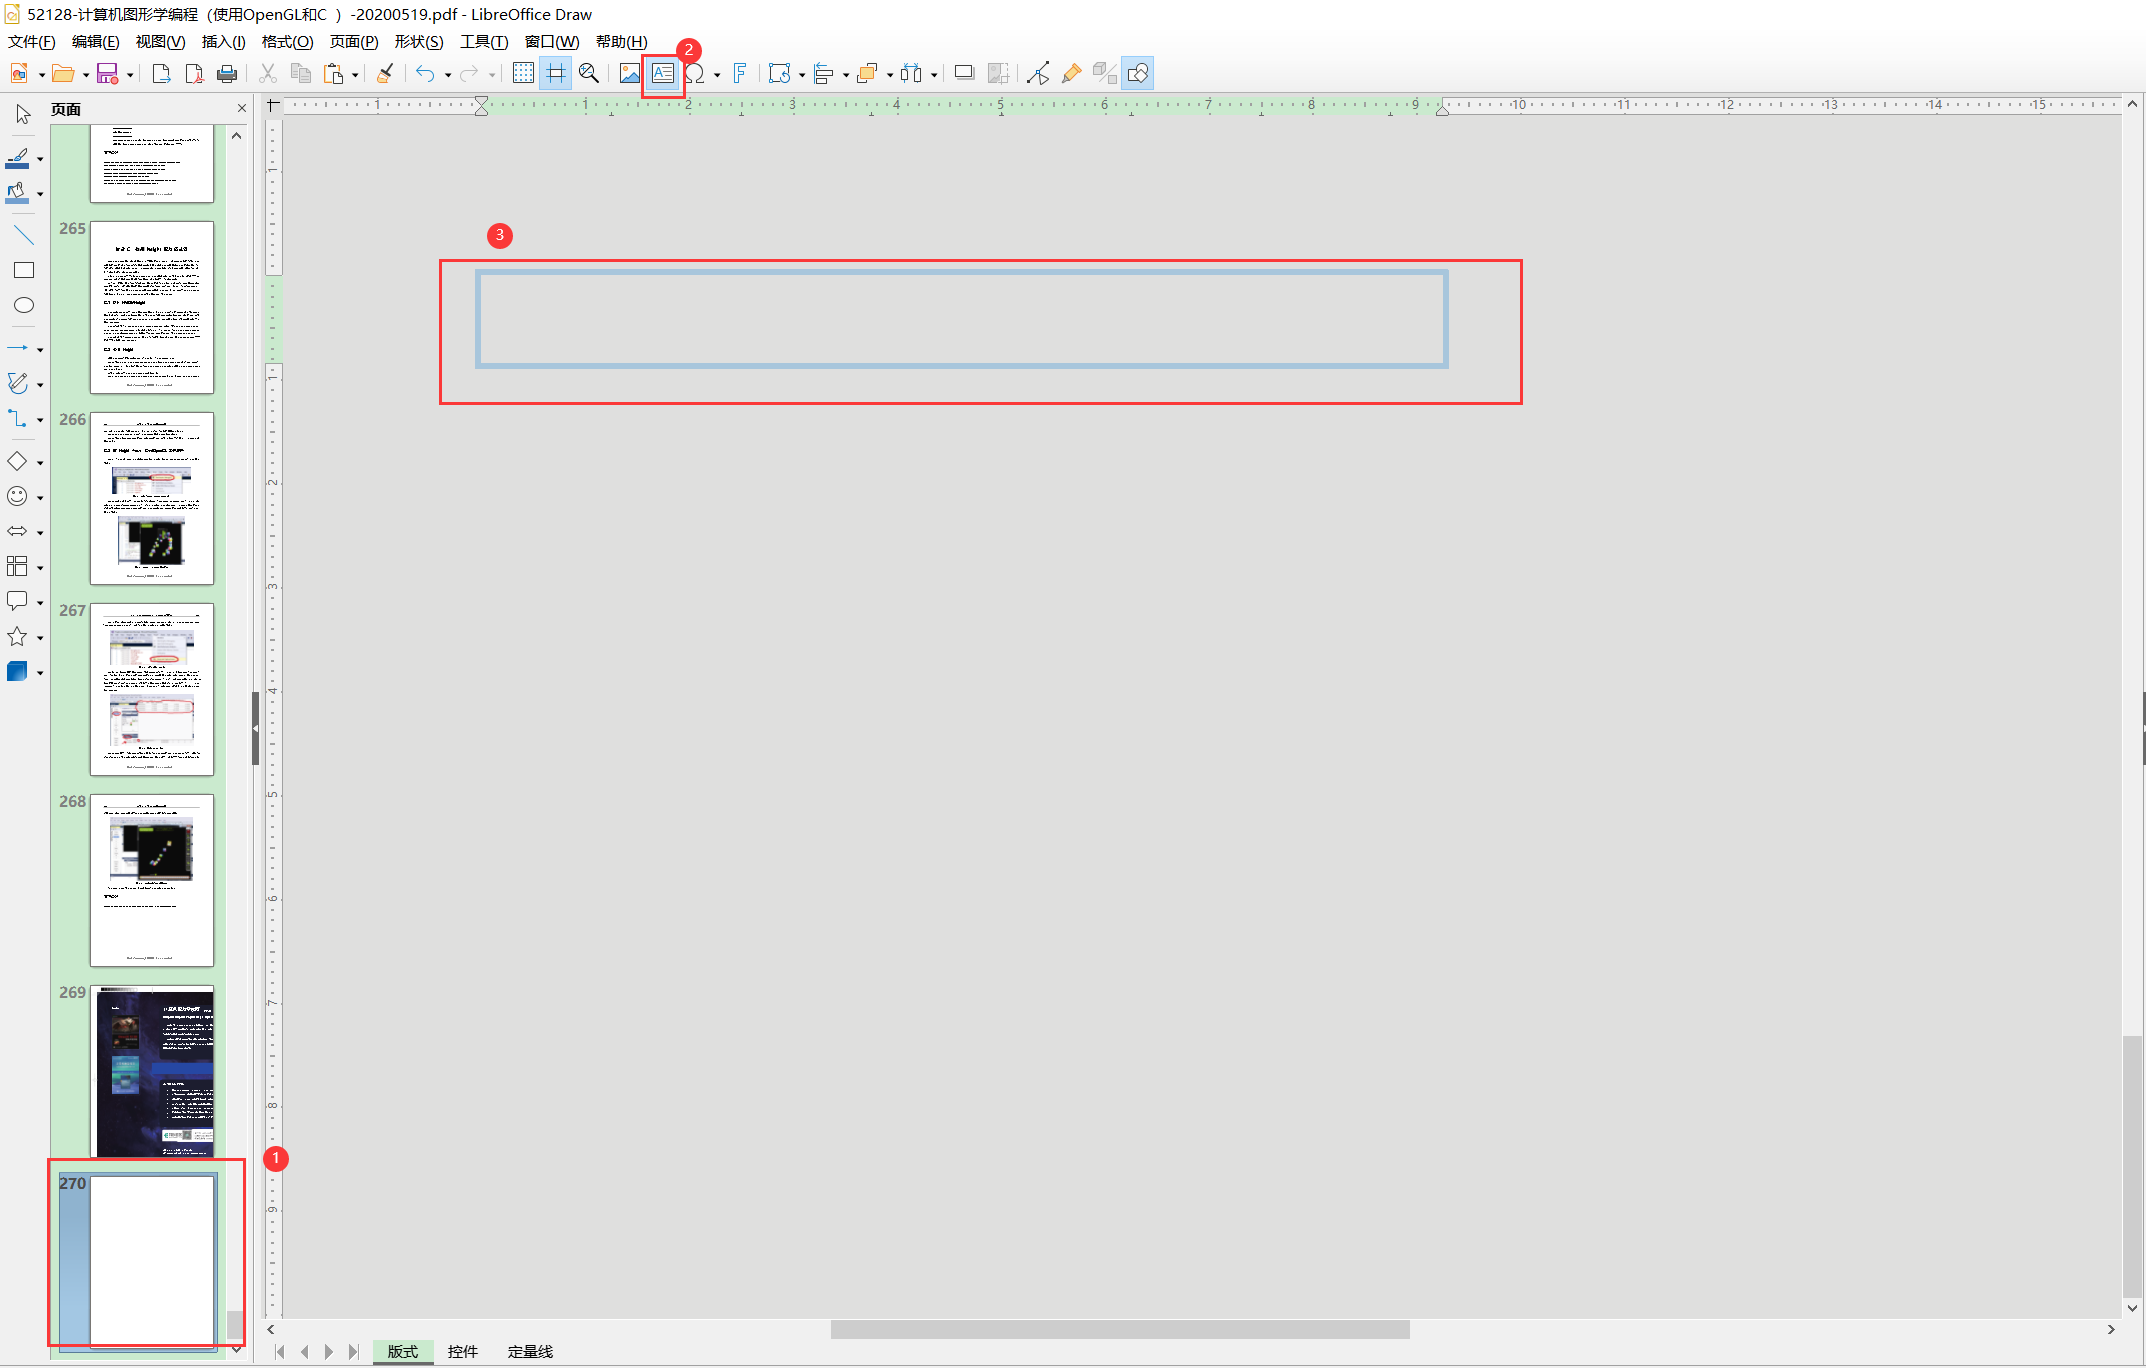Click the Align objects icon
This screenshot has width=2146, height=1368.
point(824,73)
